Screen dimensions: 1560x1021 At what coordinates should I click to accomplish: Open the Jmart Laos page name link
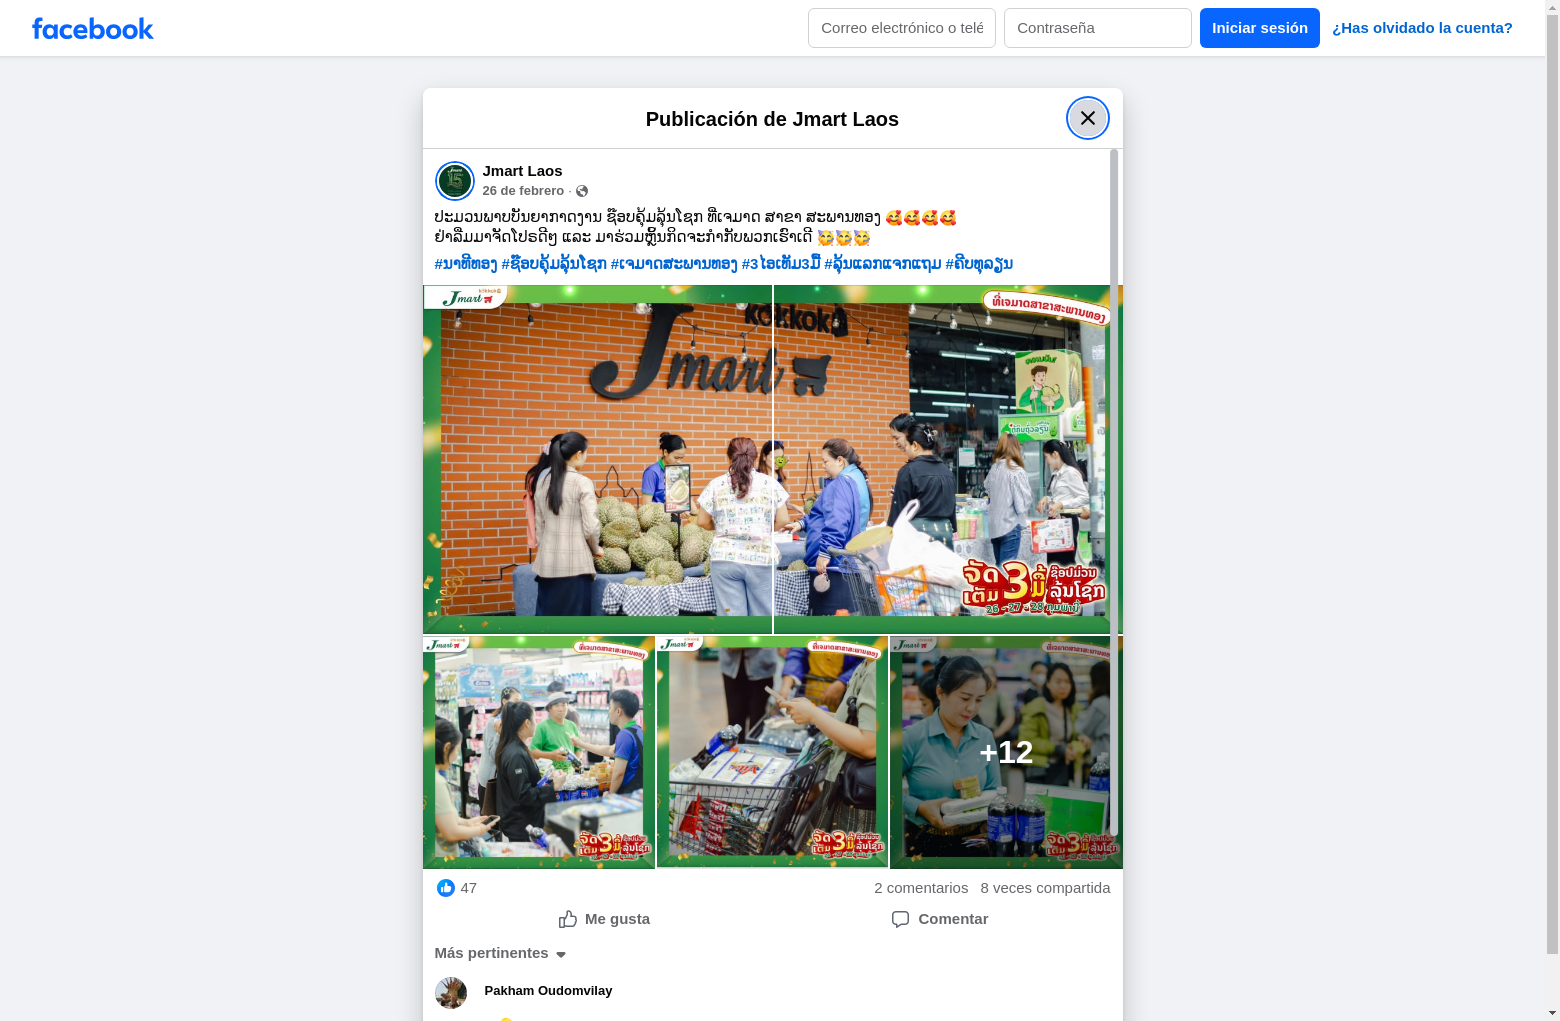click(522, 171)
